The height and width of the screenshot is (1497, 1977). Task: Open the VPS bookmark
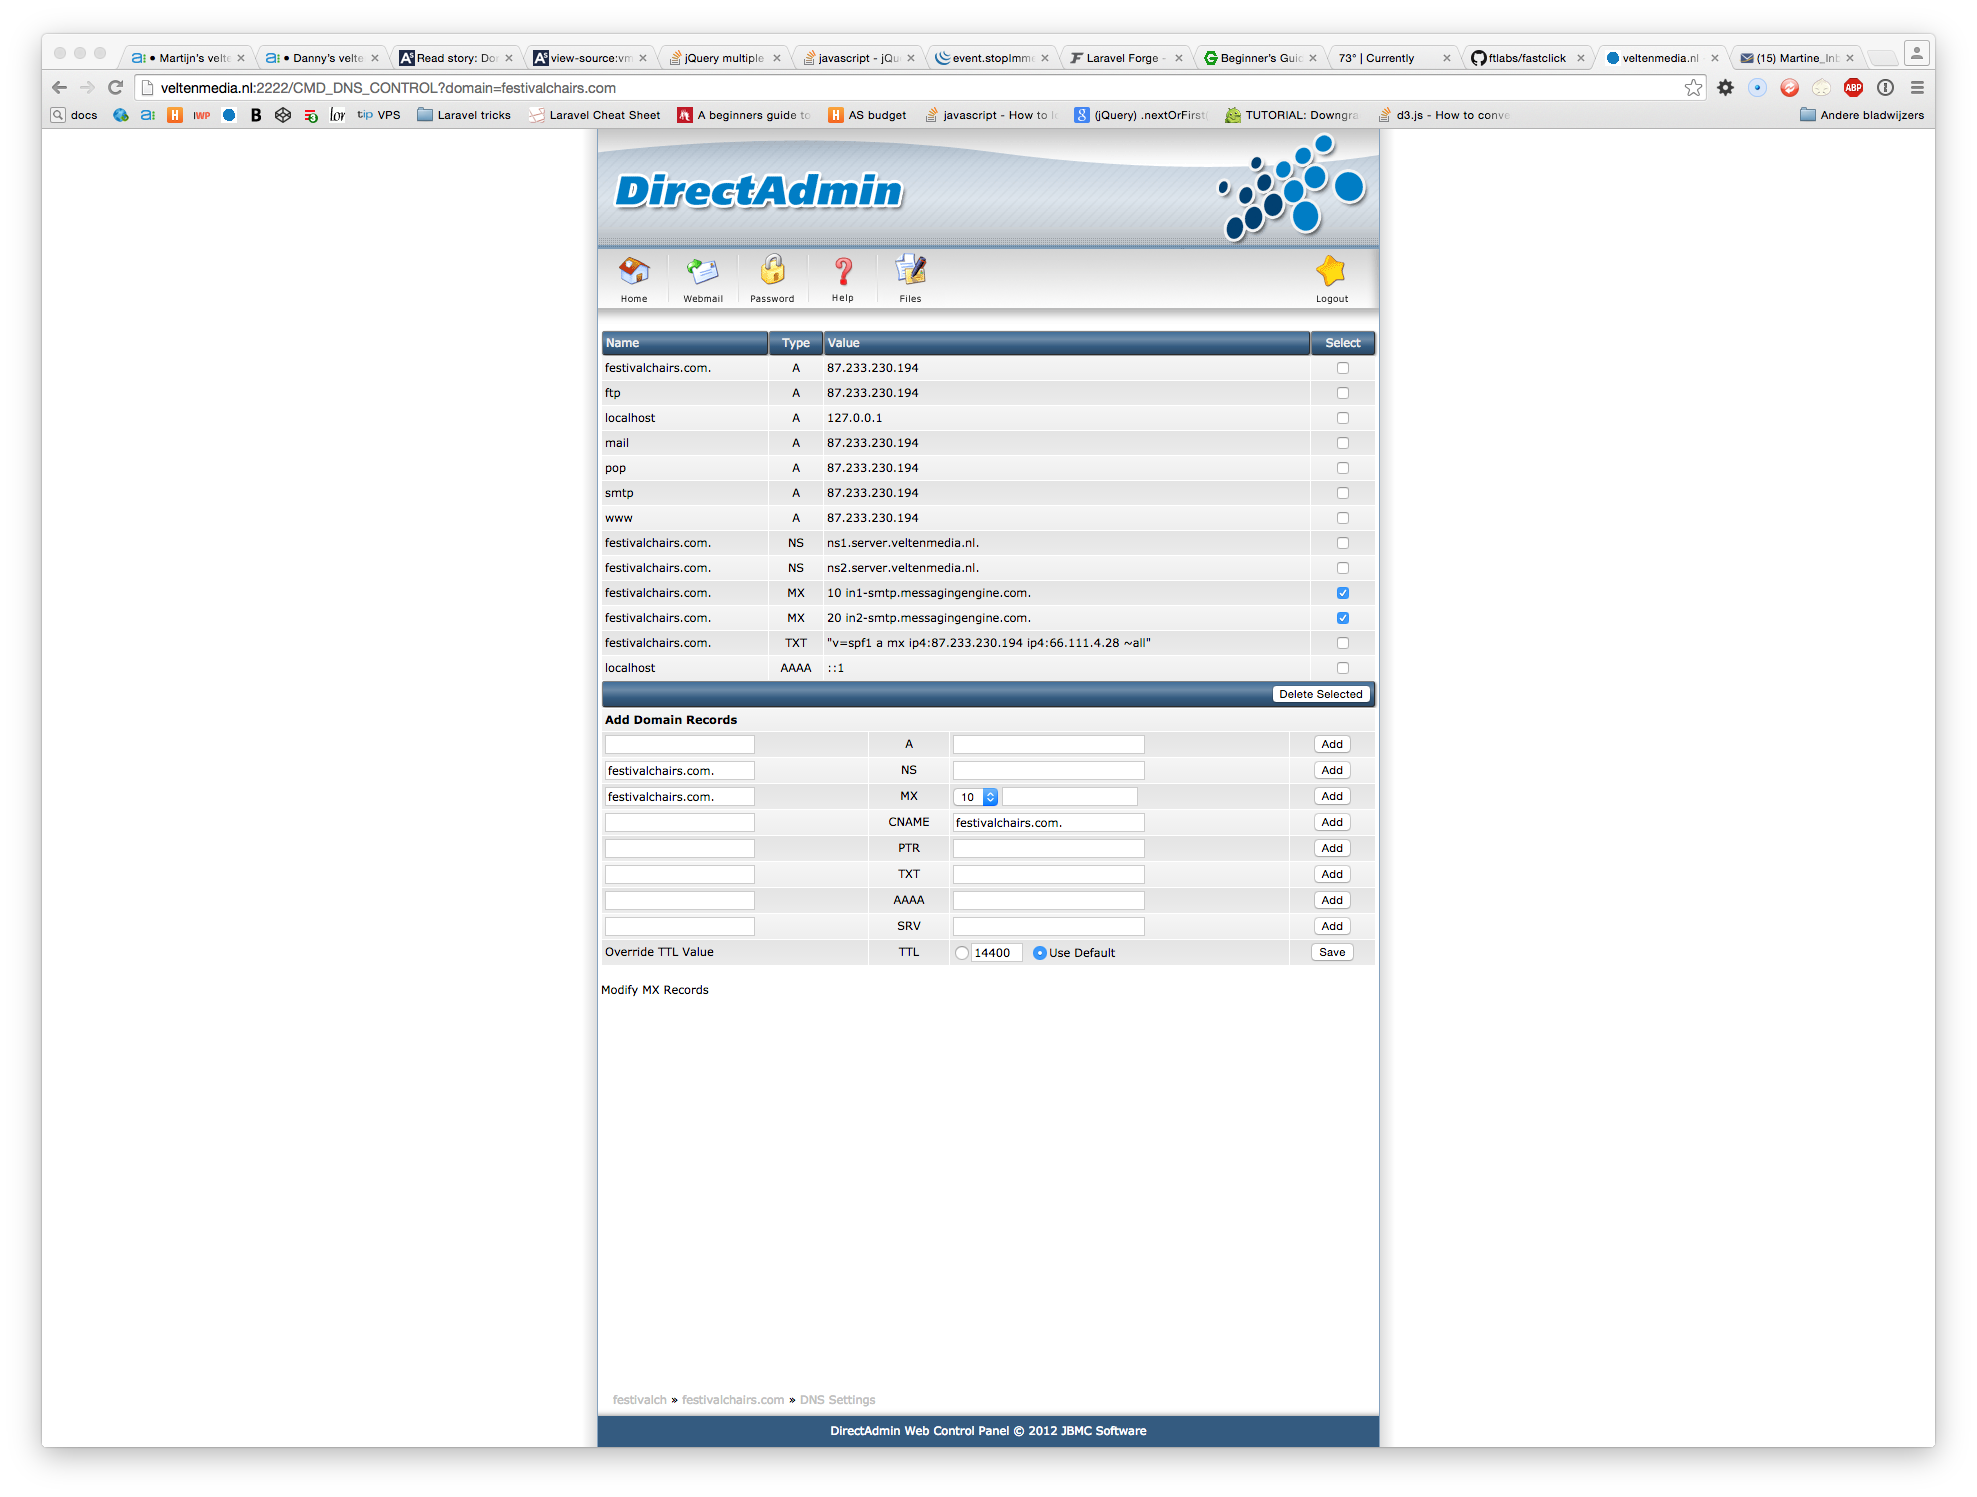(379, 115)
